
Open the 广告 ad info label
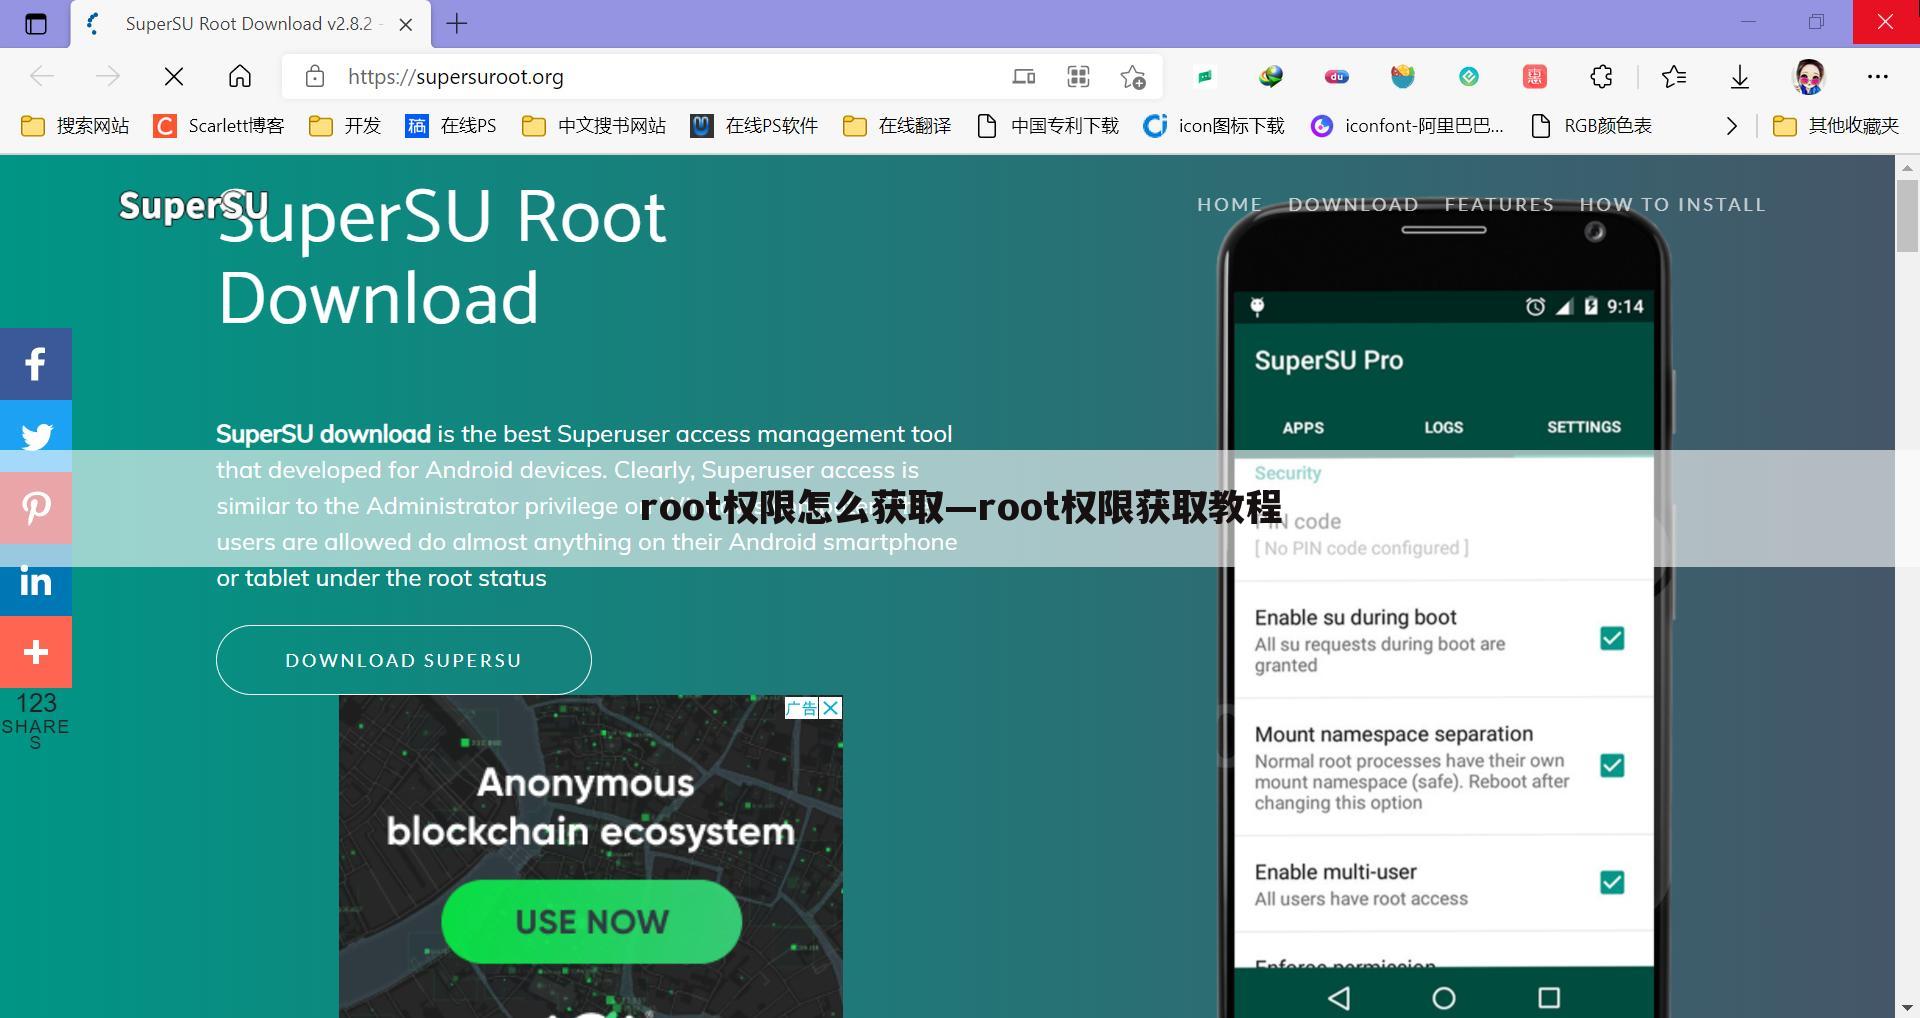(x=802, y=708)
